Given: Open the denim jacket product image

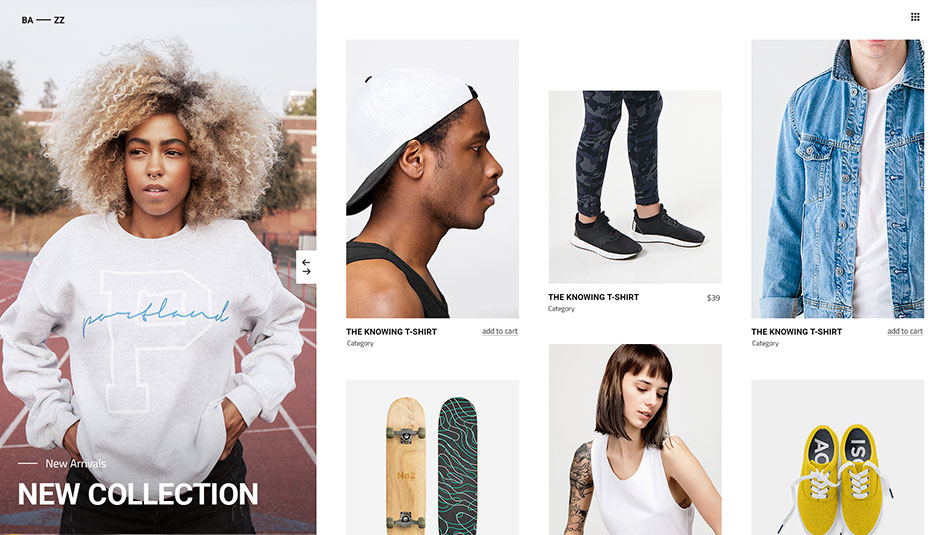Looking at the screenshot, I should tap(838, 179).
